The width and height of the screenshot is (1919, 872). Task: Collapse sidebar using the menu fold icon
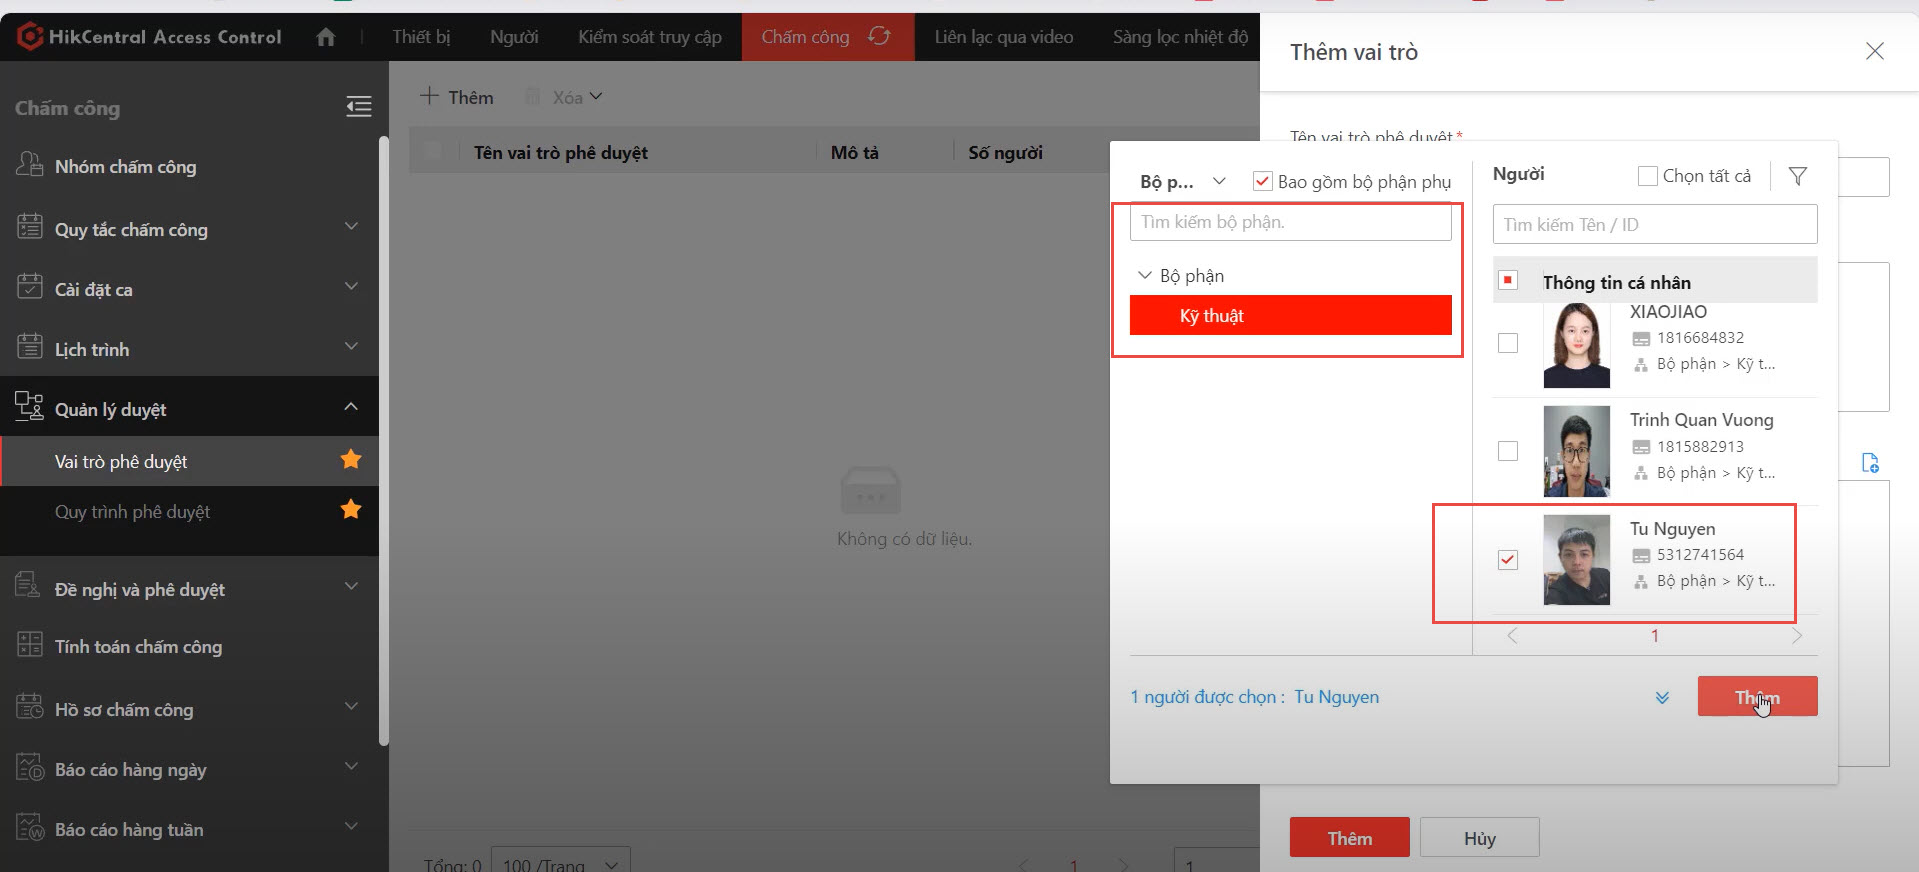click(x=359, y=107)
